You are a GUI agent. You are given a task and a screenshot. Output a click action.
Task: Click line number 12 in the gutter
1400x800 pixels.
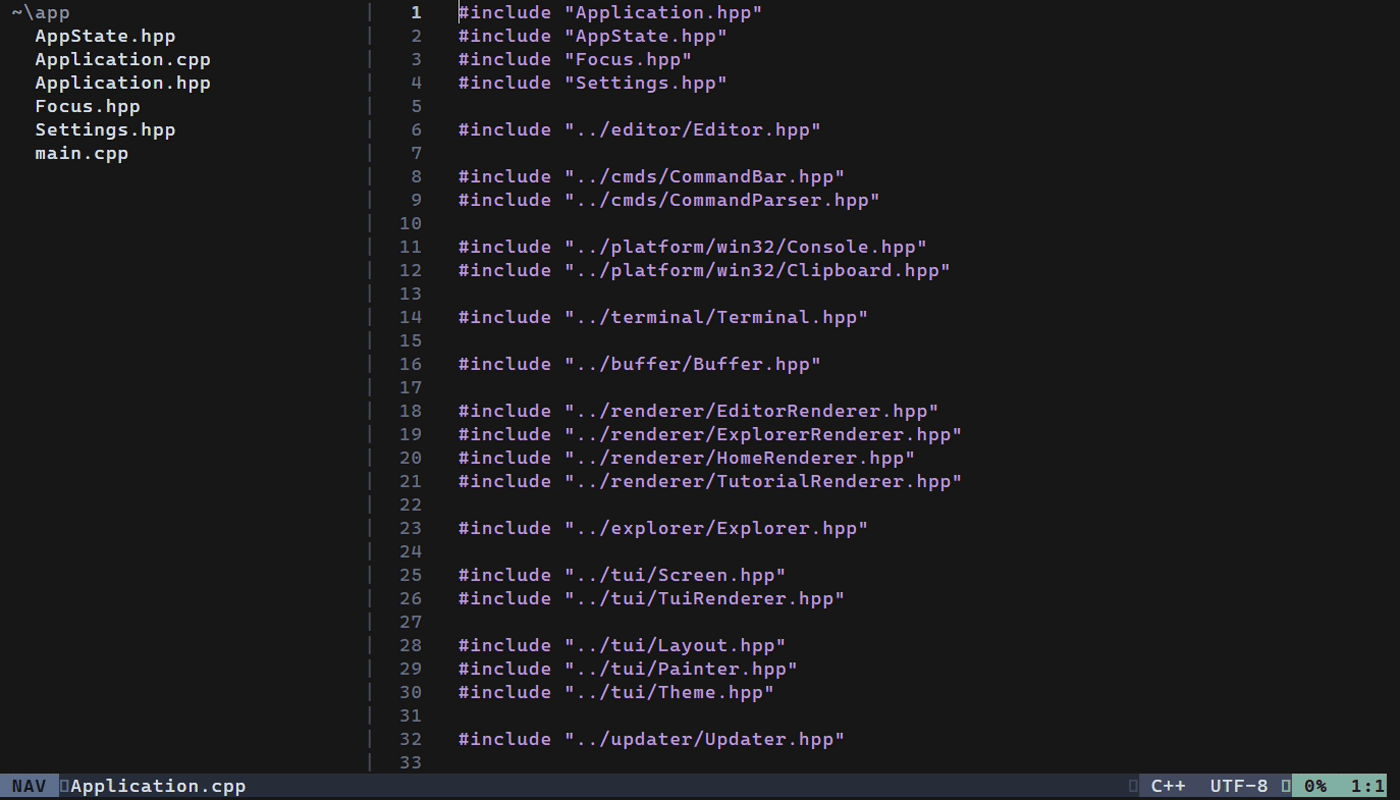pyautogui.click(x=410, y=270)
